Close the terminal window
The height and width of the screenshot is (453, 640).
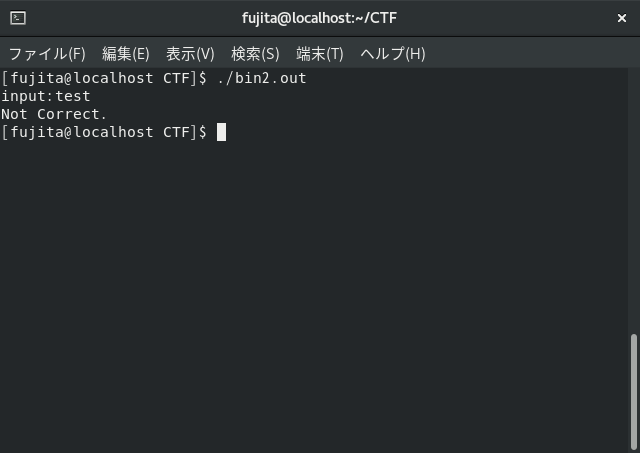(621, 18)
